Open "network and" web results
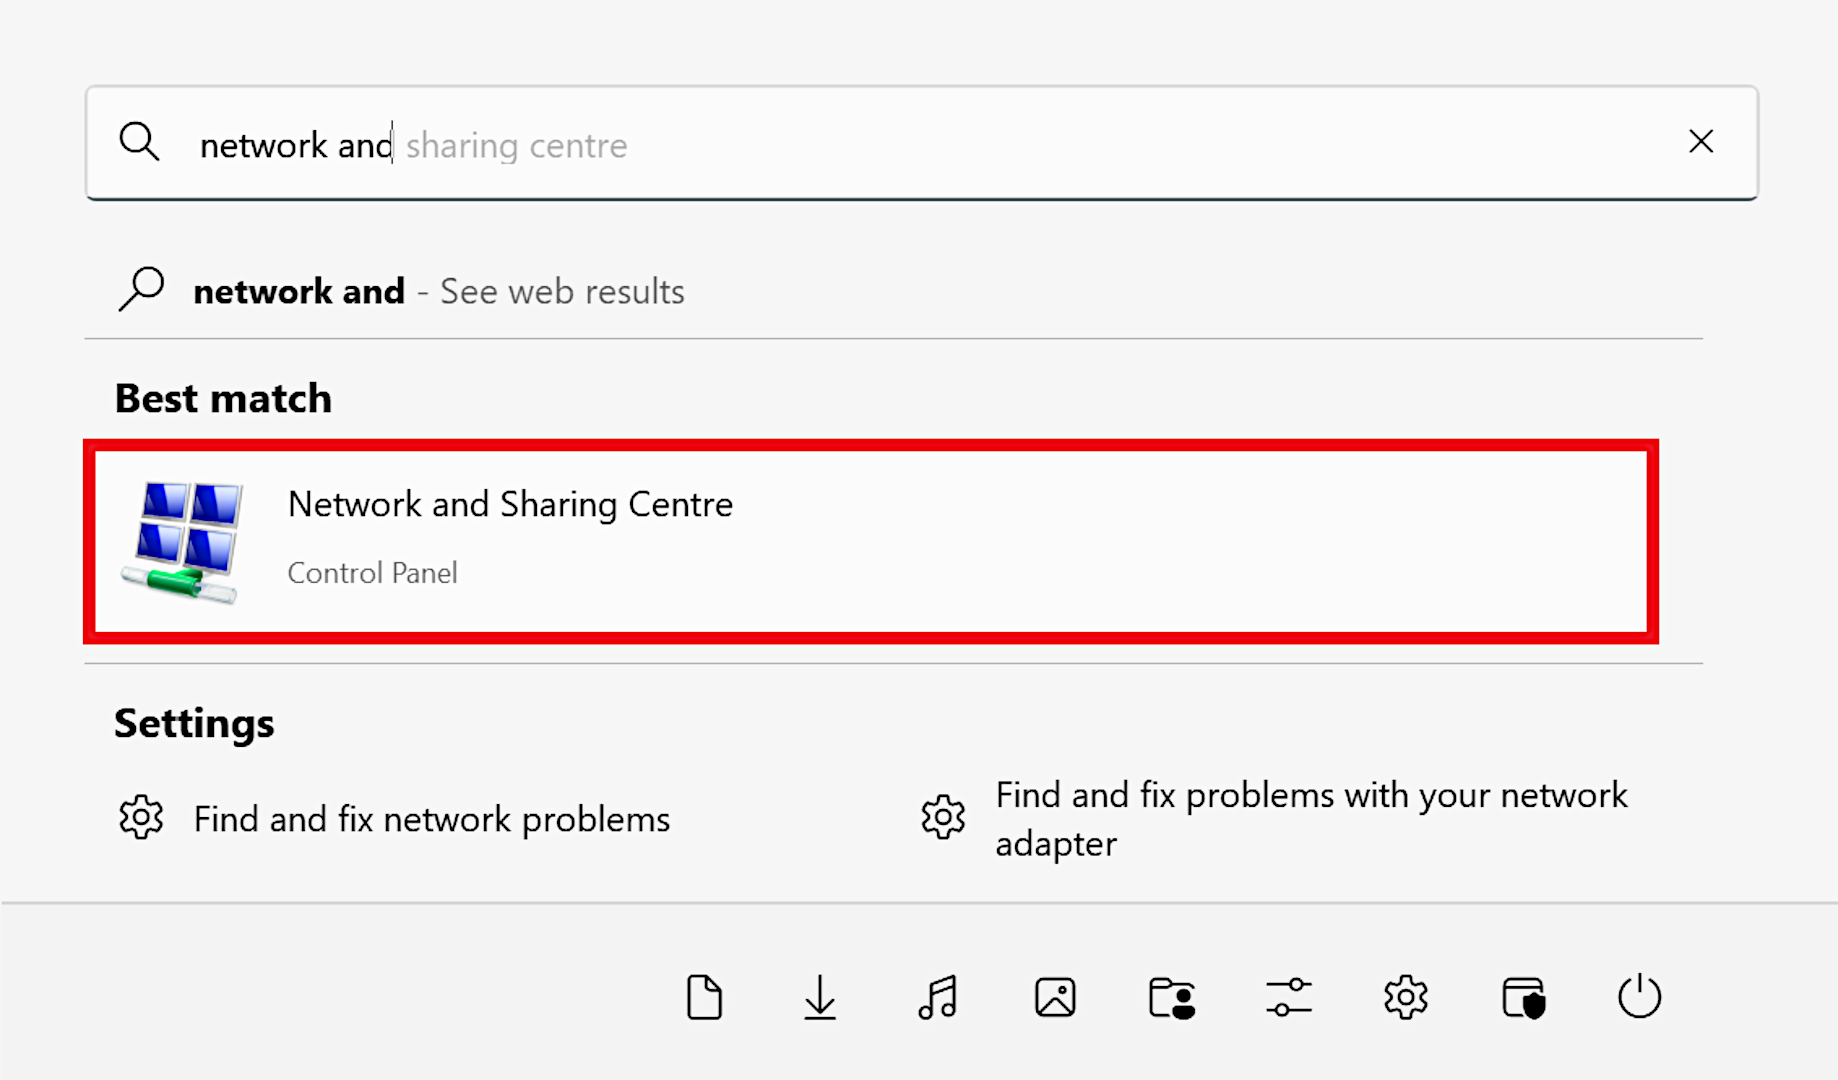1838x1080 pixels. [x=438, y=292]
